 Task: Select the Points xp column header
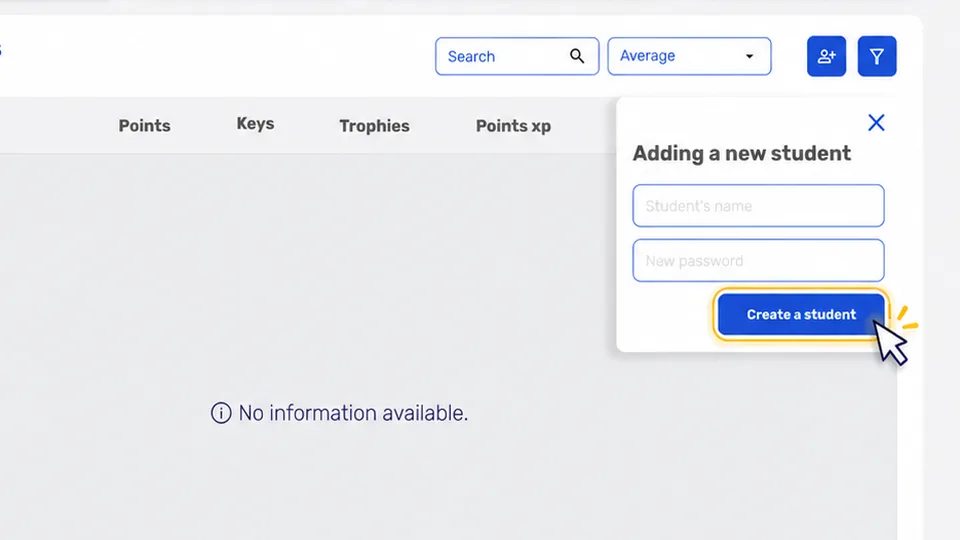pos(514,126)
